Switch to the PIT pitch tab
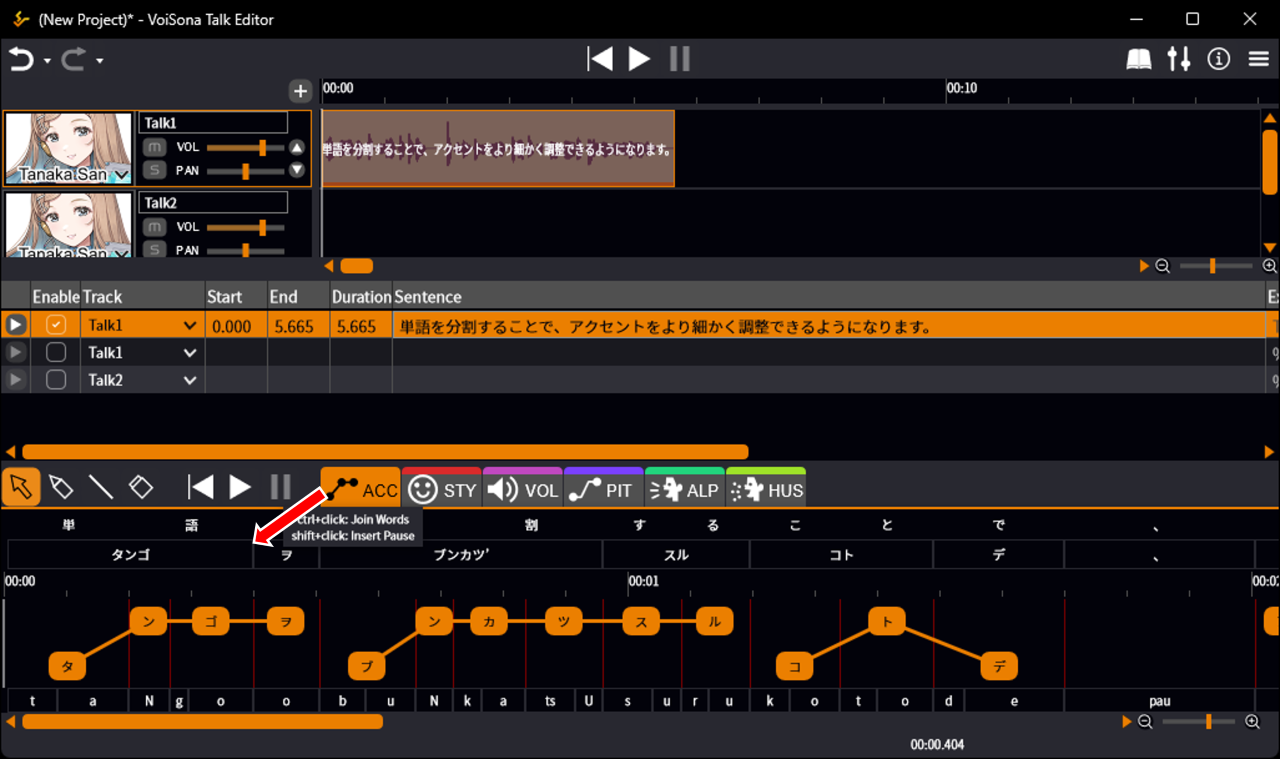 pyautogui.click(x=603, y=489)
